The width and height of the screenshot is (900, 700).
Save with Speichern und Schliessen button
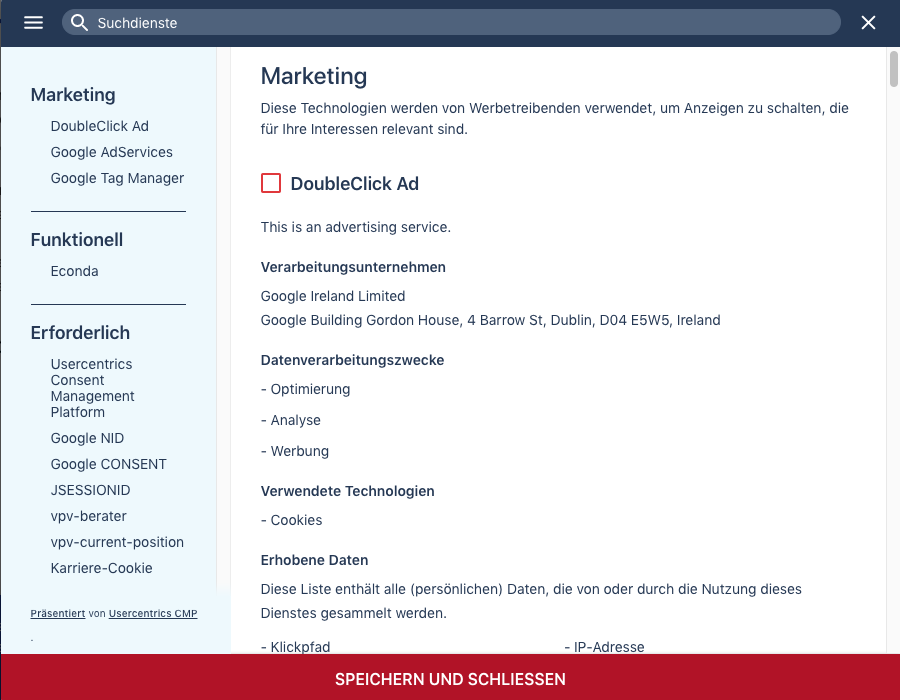pyautogui.click(x=450, y=679)
